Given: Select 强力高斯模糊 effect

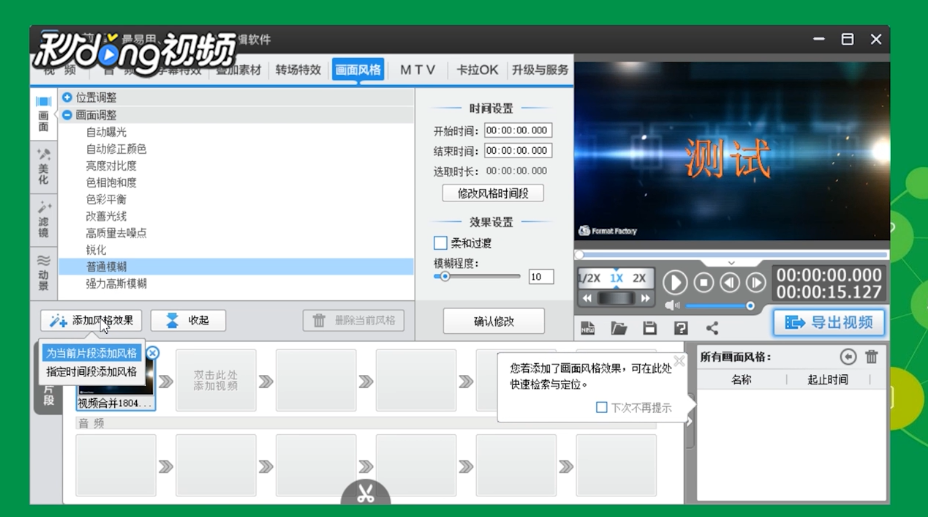Looking at the screenshot, I should click(116, 283).
